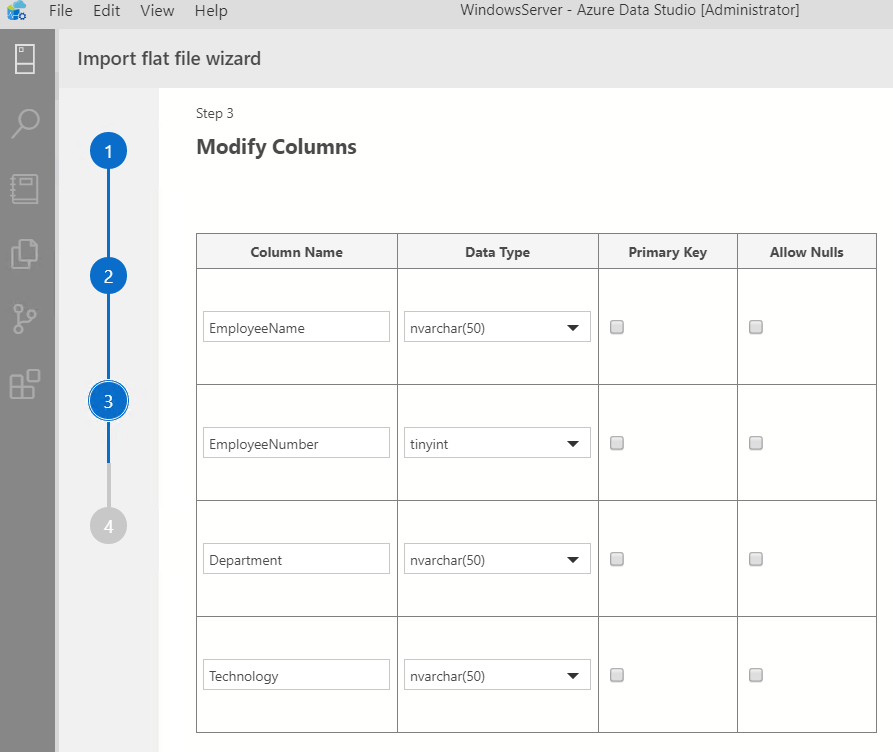
Task: Expand the tinyint data type dropdown
Action: pos(497,443)
